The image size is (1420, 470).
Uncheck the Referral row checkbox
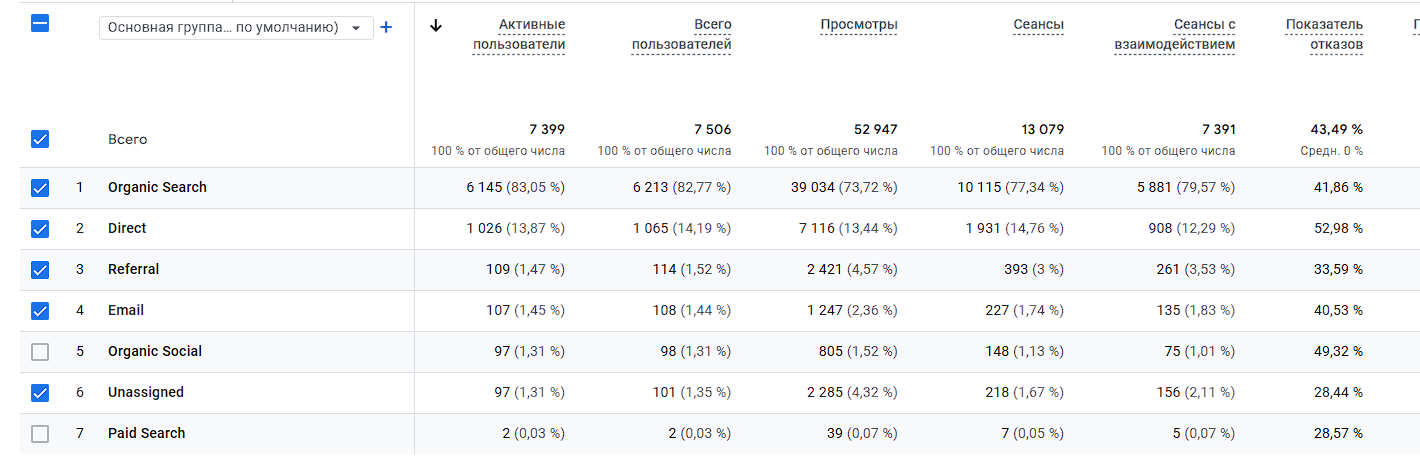pos(40,270)
